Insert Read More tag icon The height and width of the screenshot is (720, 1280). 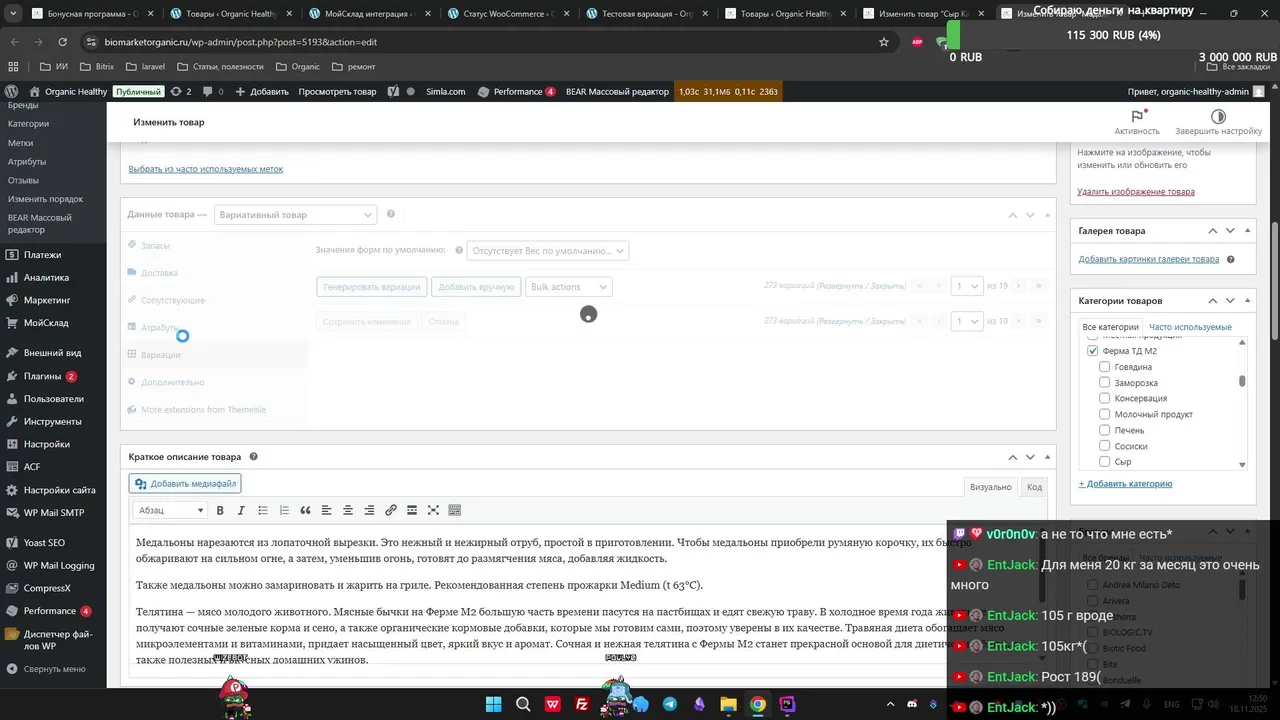pyautogui.click(x=412, y=510)
